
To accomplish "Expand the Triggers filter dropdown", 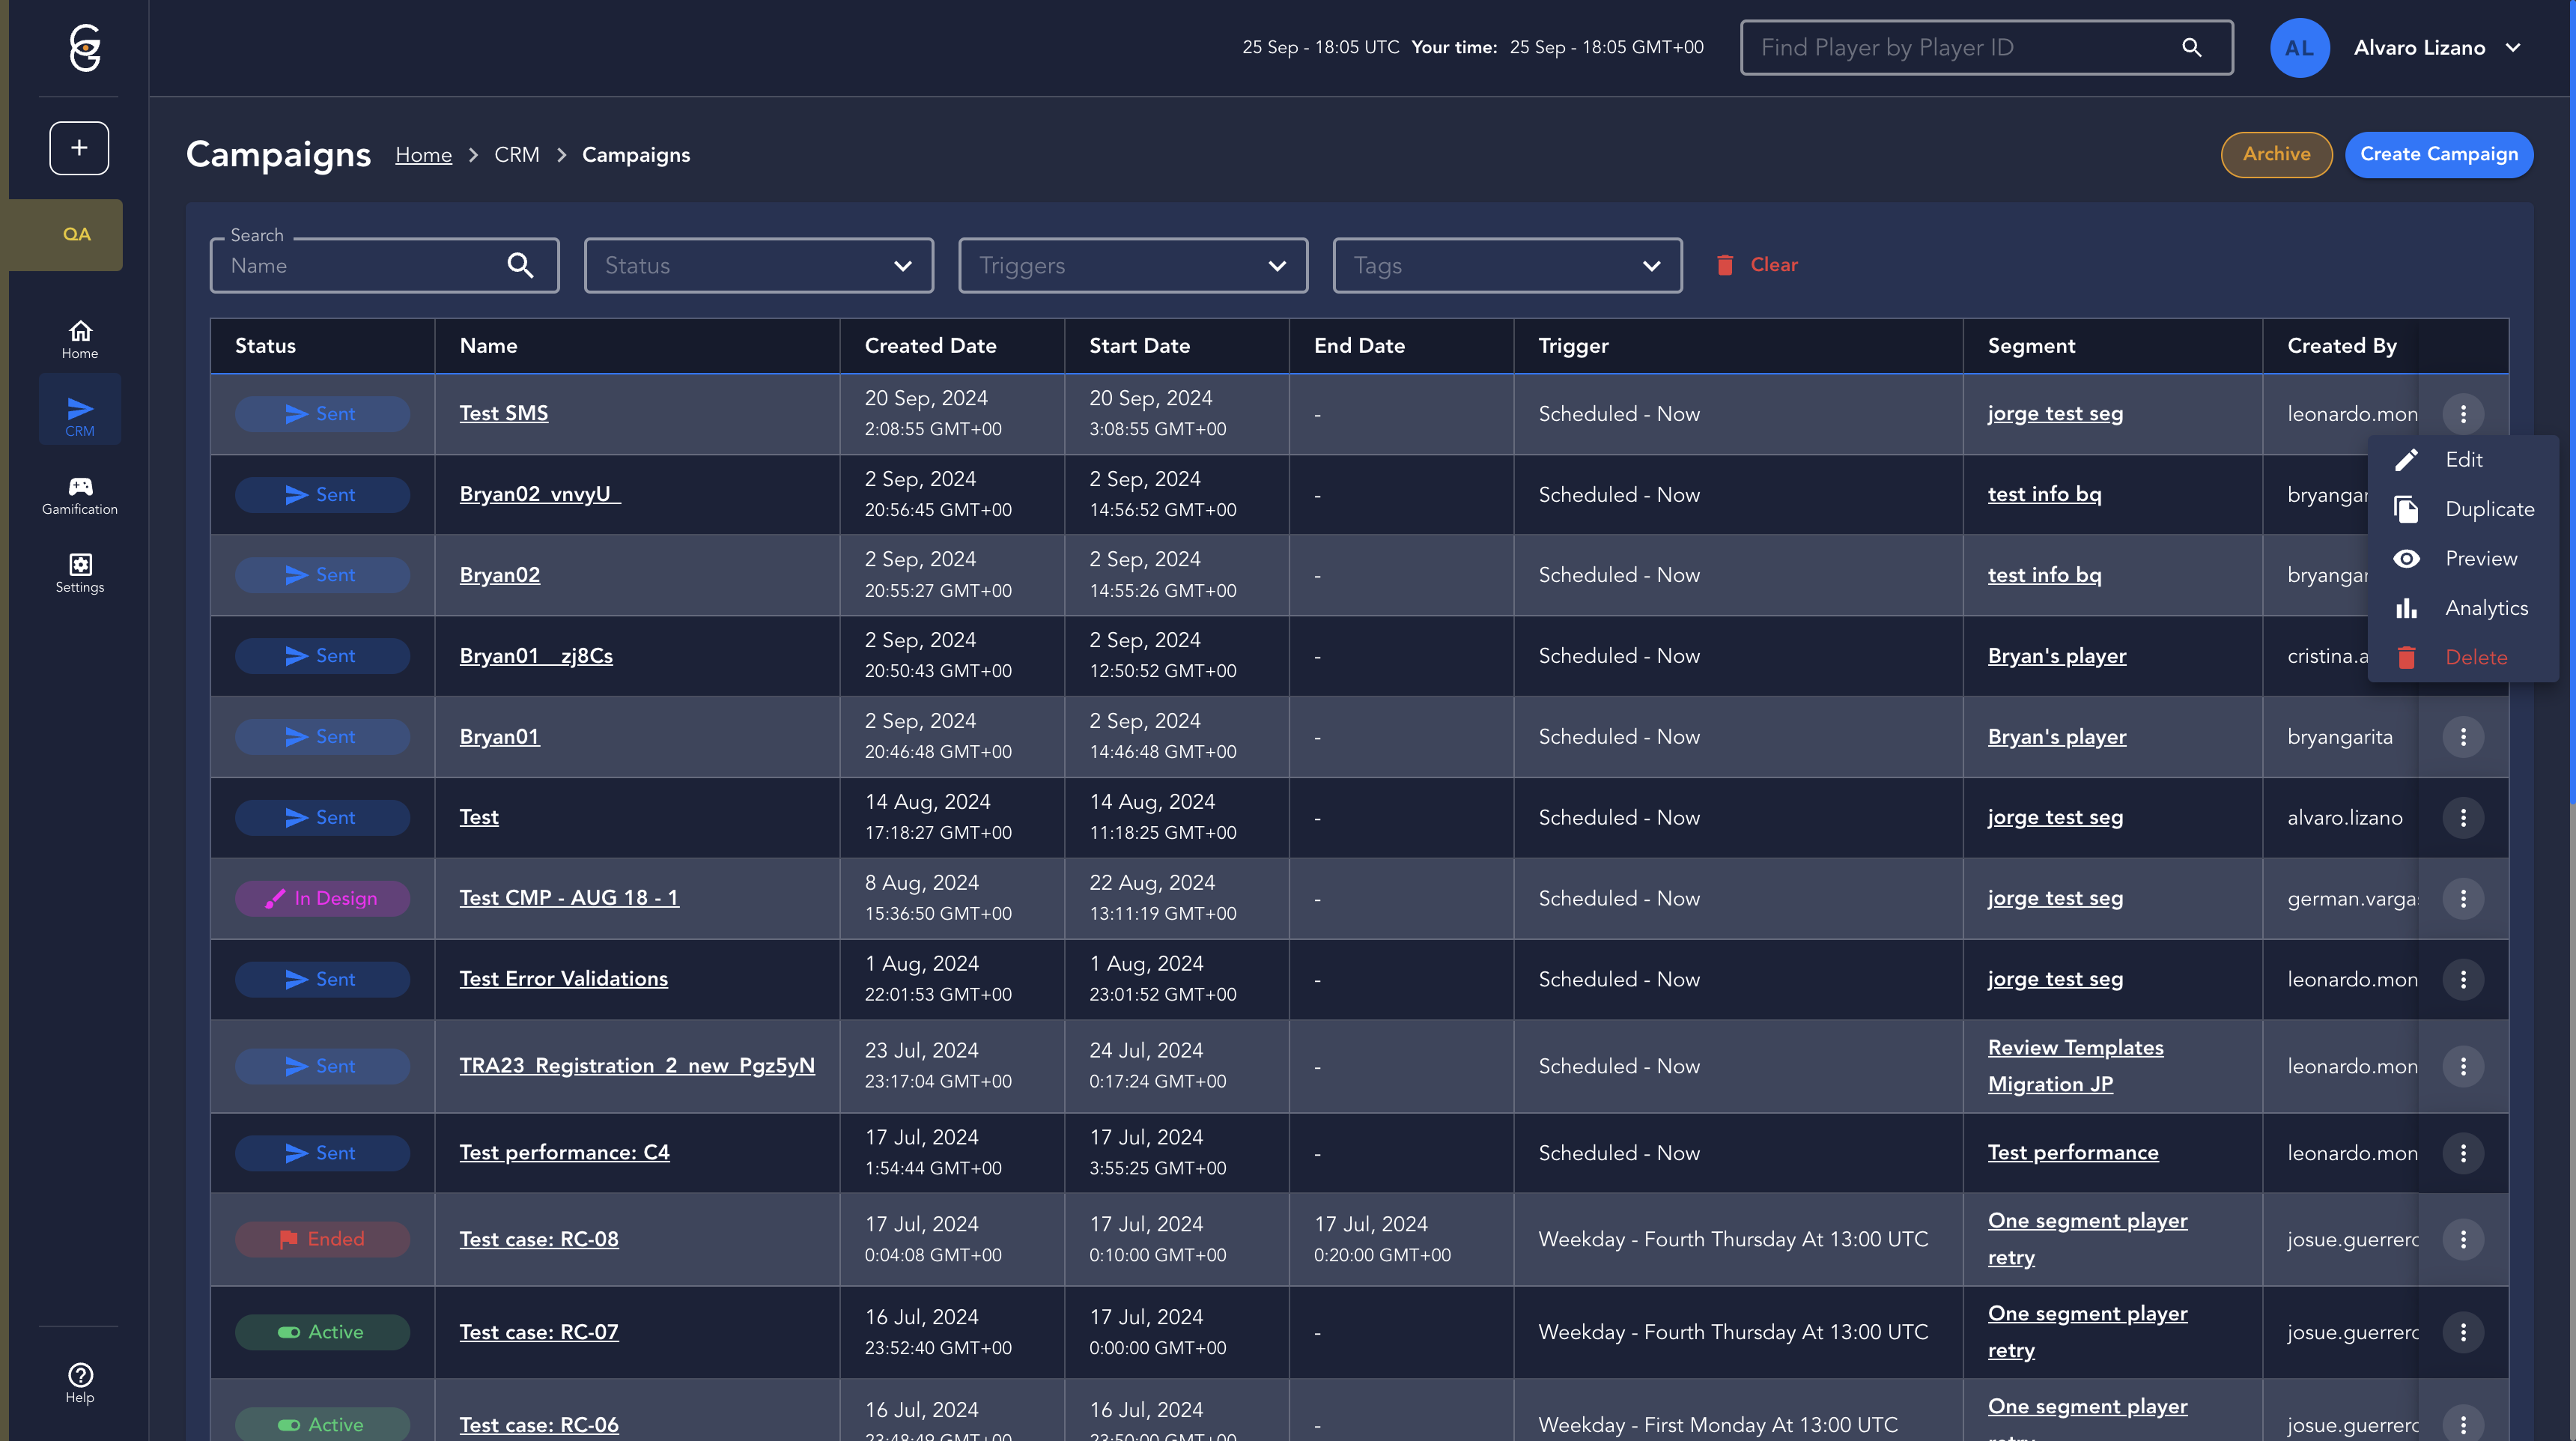I will click(x=1132, y=266).
